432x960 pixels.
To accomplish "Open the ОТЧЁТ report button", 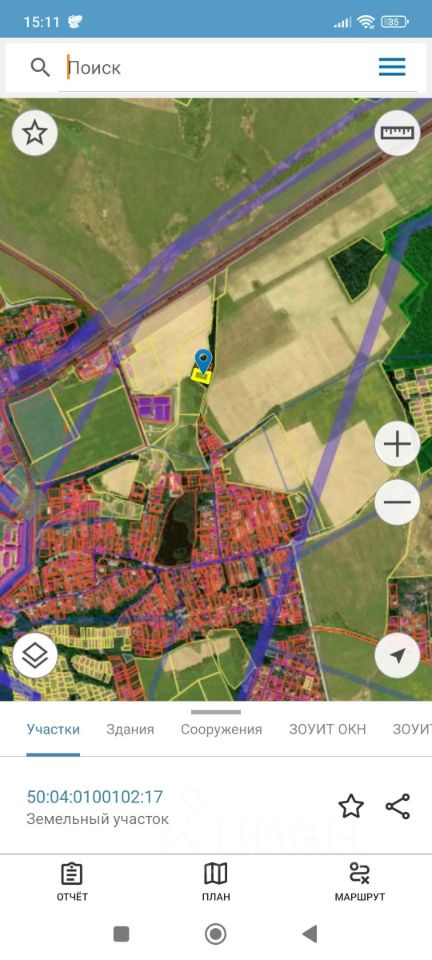I will click(72, 882).
